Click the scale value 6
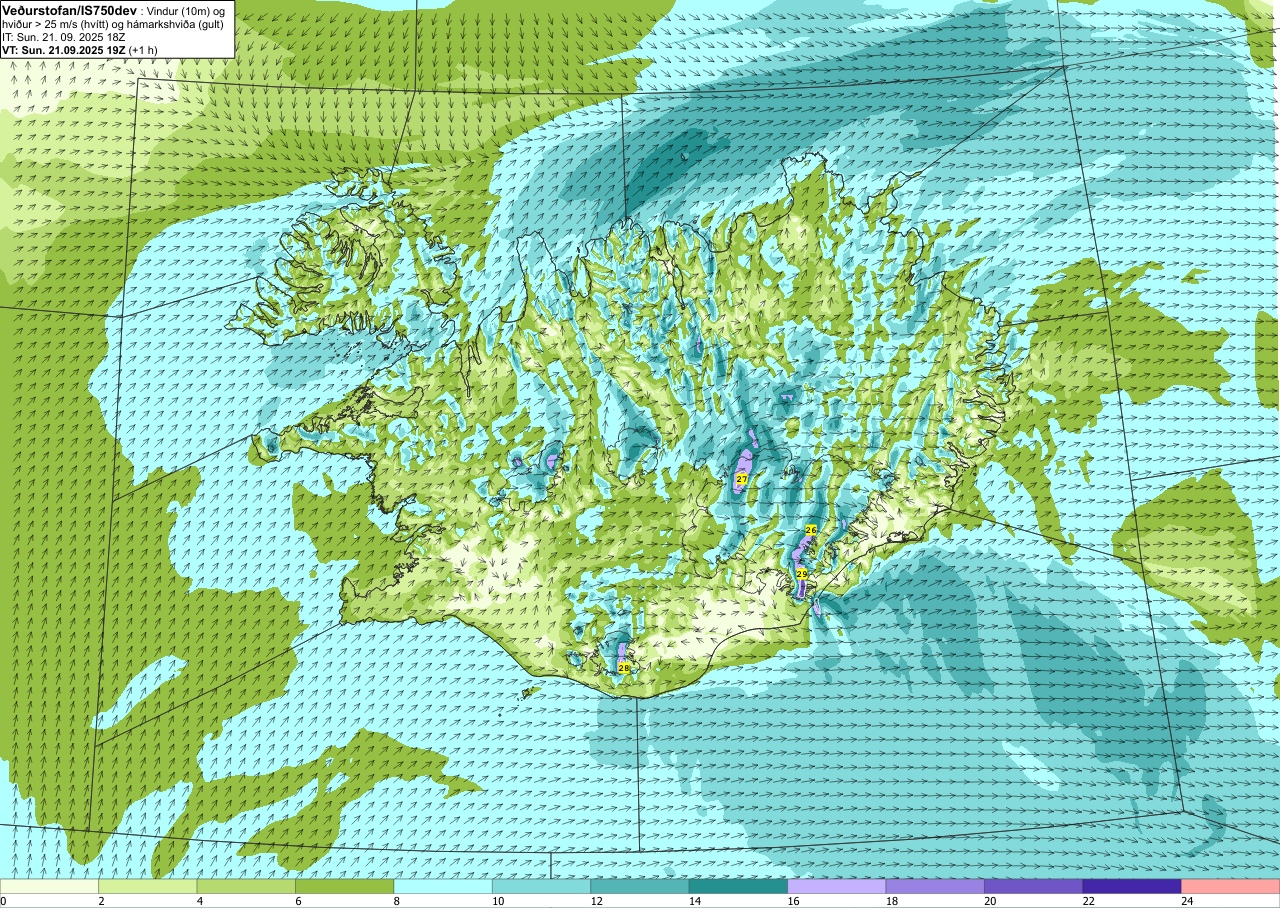Viewport: 1280px width, 908px height. pyautogui.click(x=296, y=901)
